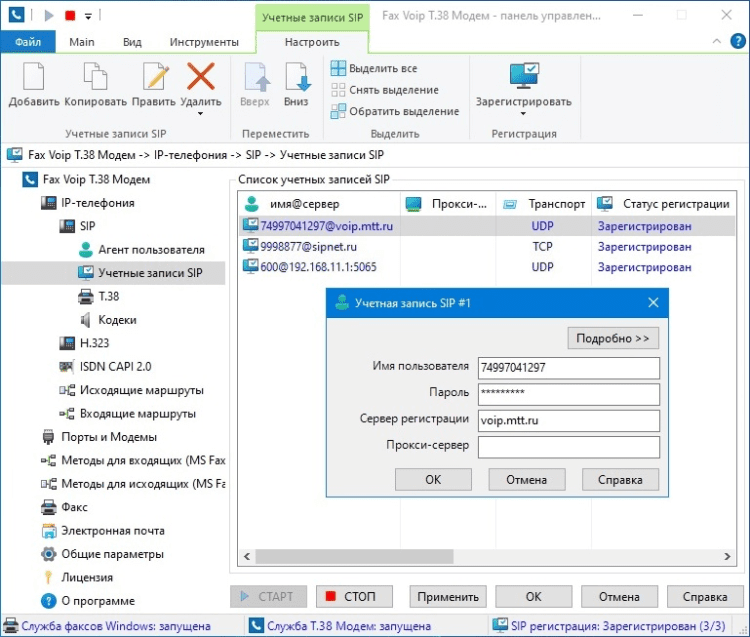The width and height of the screenshot is (750, 637).
Task: Switch to the Инструменты ribbon tab
Action: coord(204,42)
